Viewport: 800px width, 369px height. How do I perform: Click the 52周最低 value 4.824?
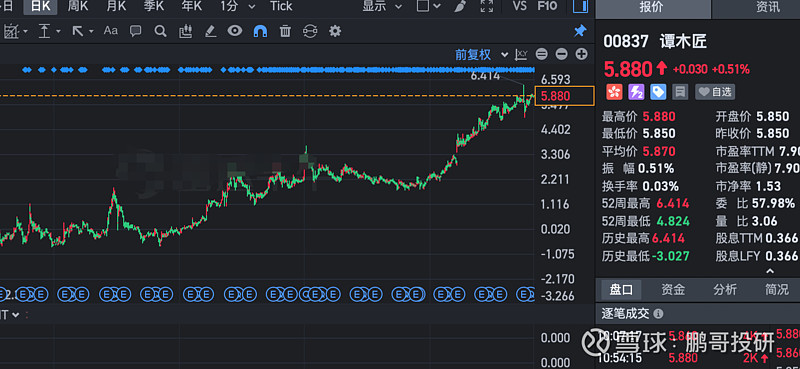point(672,221)
